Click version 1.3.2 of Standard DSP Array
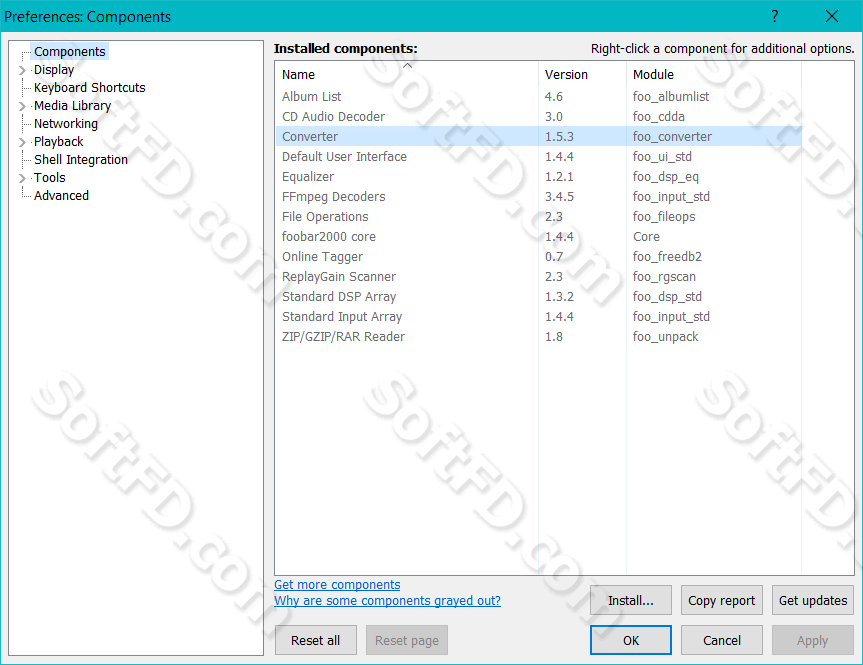This screenshot has height=665, width=863. [559, 297]
